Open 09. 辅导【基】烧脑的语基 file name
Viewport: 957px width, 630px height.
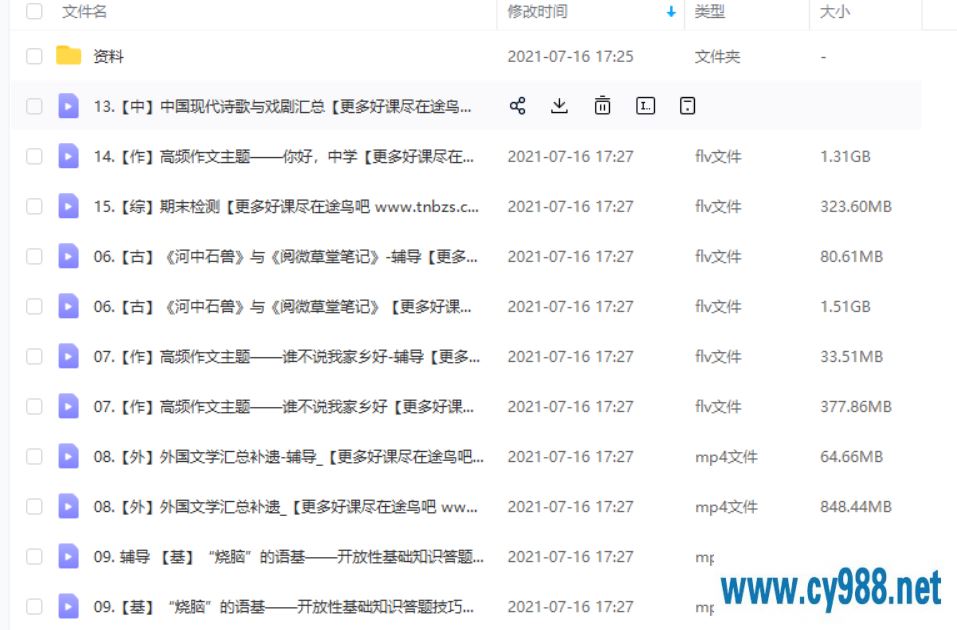pyautogui.click(x=288, y=557)
